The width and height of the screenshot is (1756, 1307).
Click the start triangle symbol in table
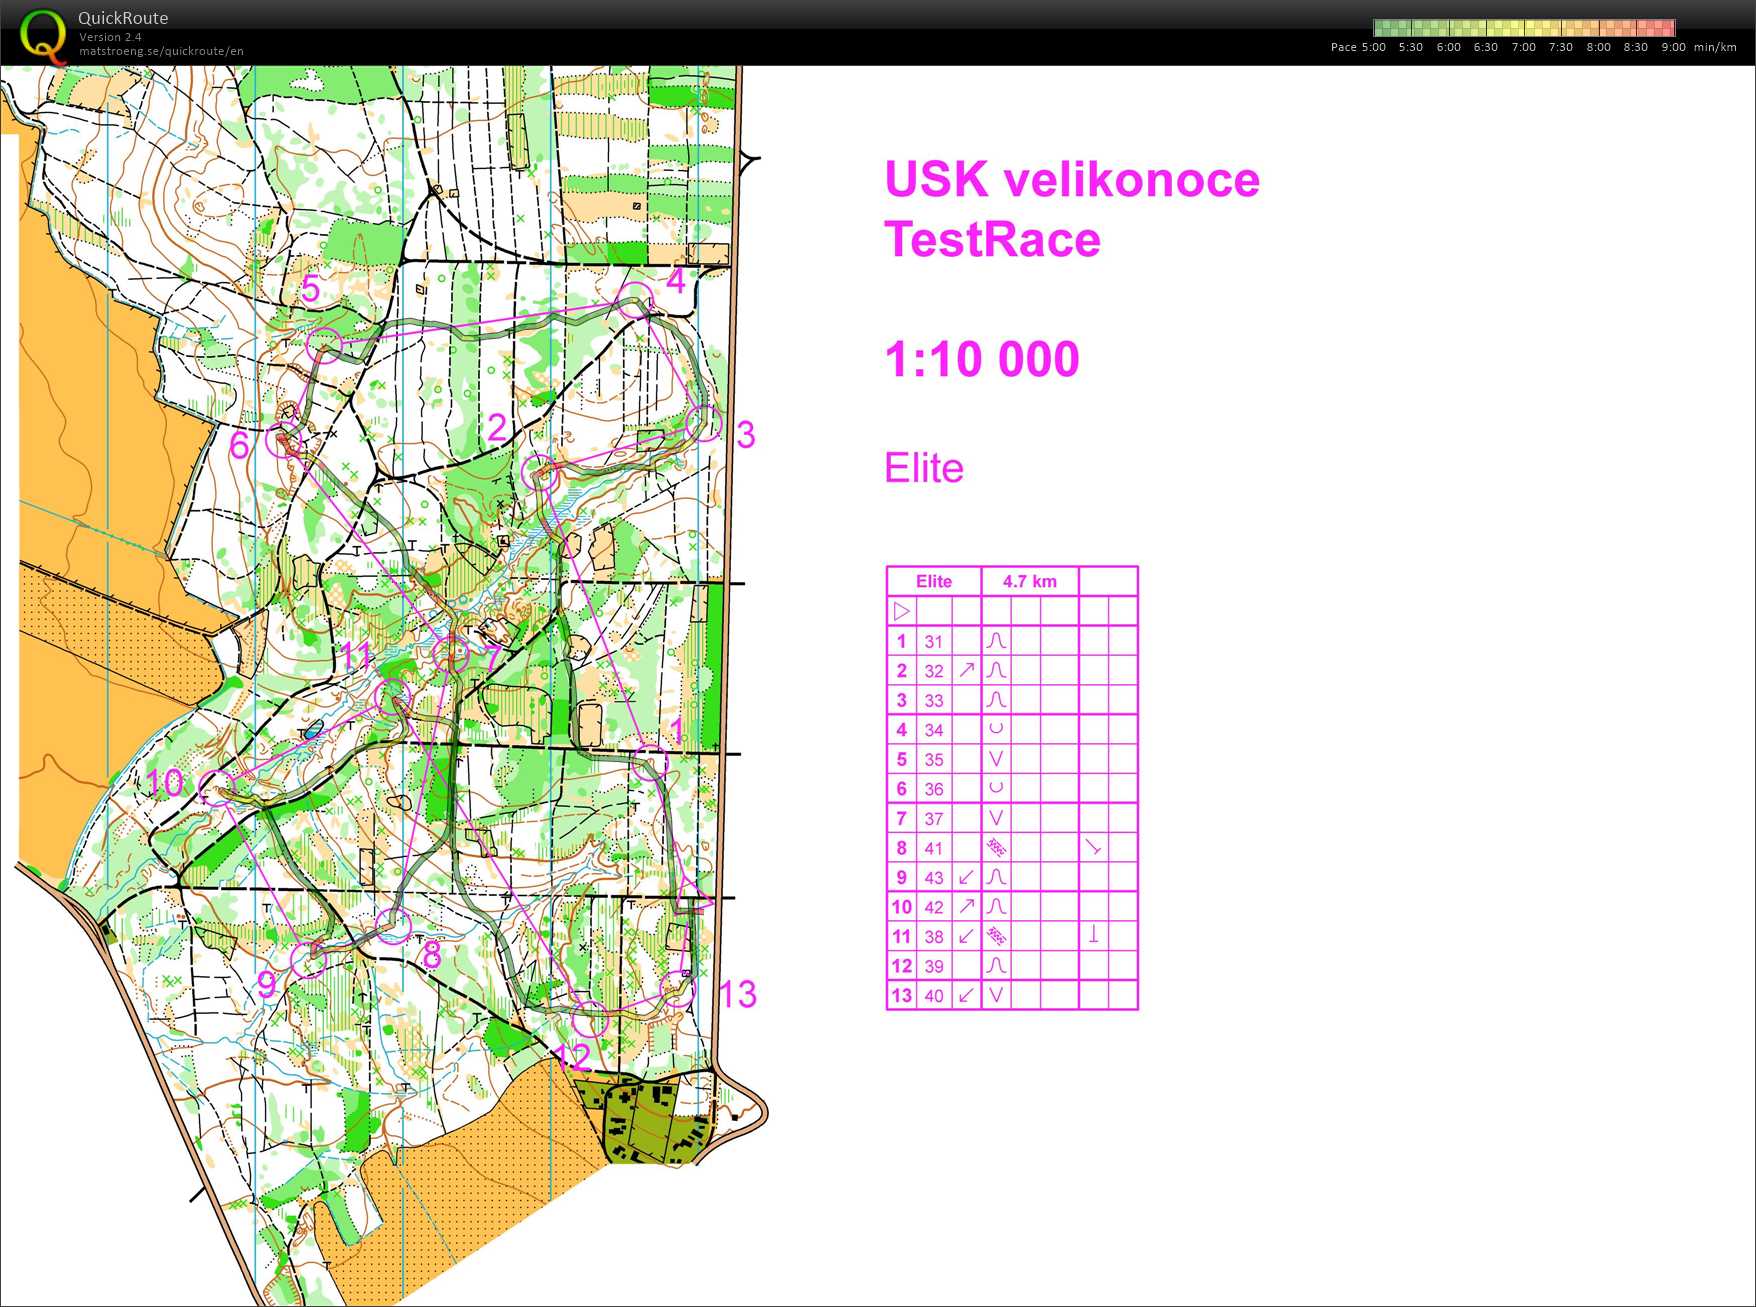(x=902, y=611)
